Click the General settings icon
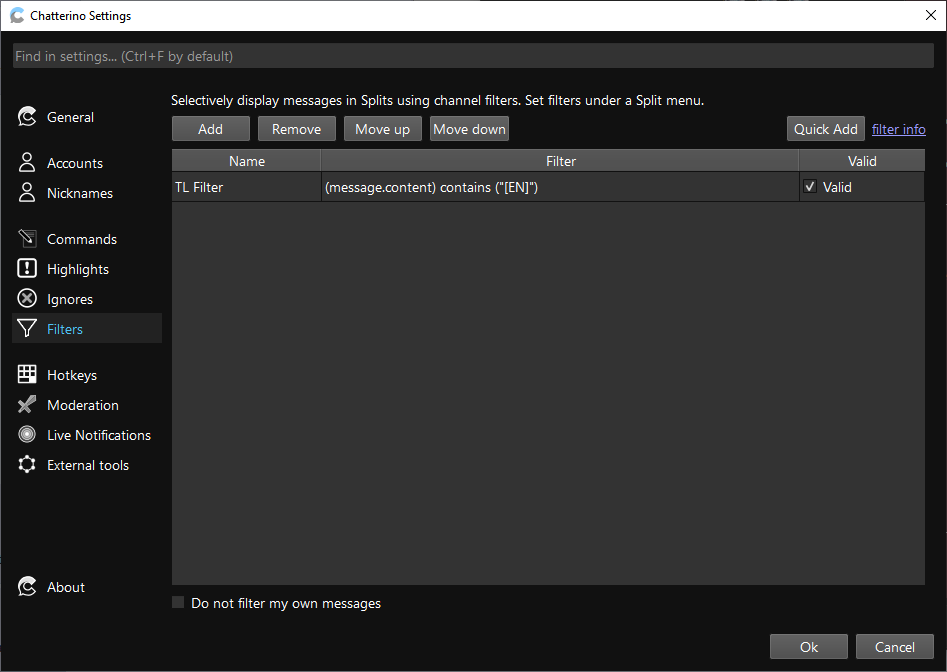This screenshot has width=947, height=672. point(27,117)
